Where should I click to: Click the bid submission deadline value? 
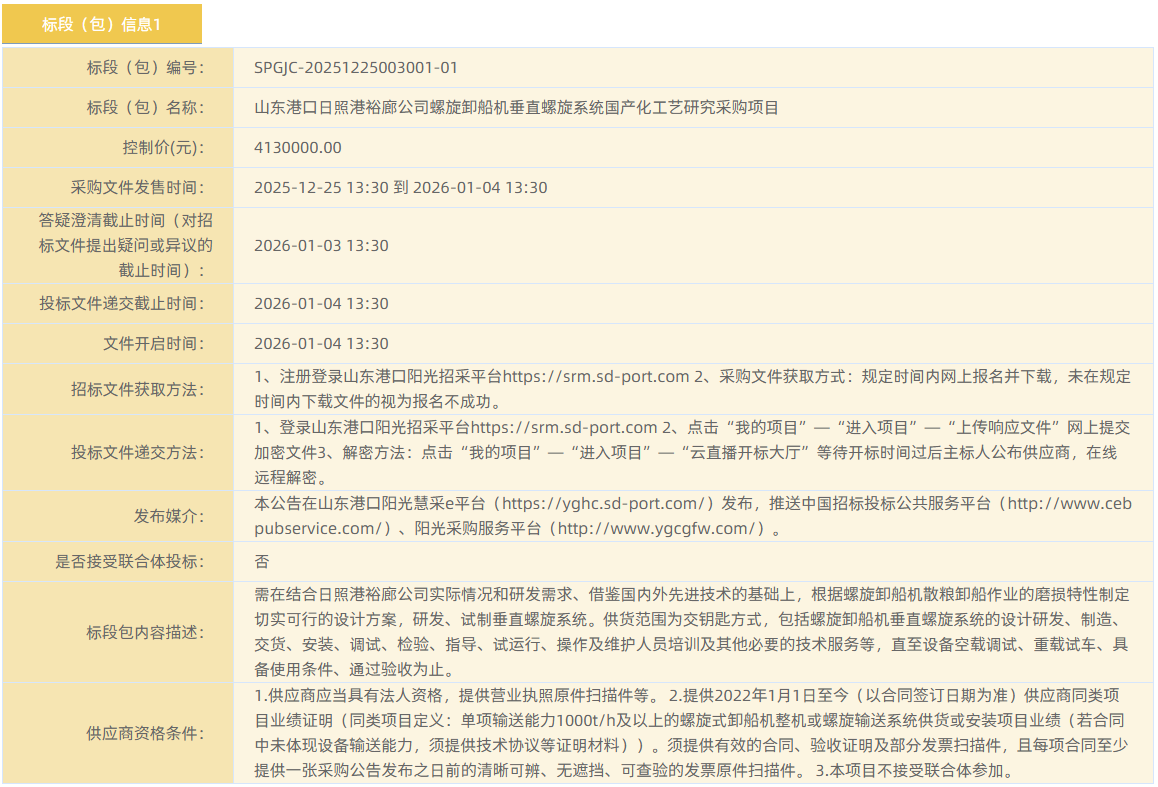click(x=321, y=304)
